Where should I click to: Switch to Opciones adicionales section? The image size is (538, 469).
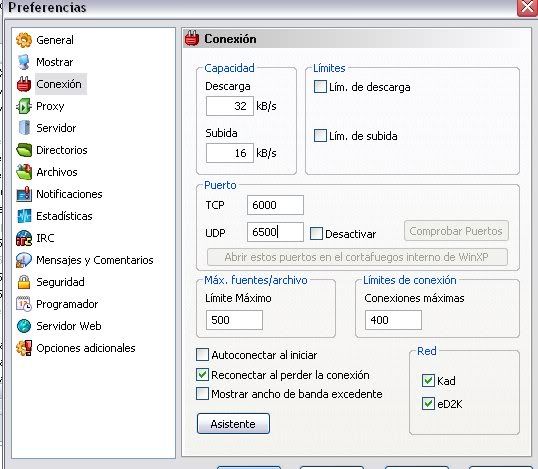86,348
